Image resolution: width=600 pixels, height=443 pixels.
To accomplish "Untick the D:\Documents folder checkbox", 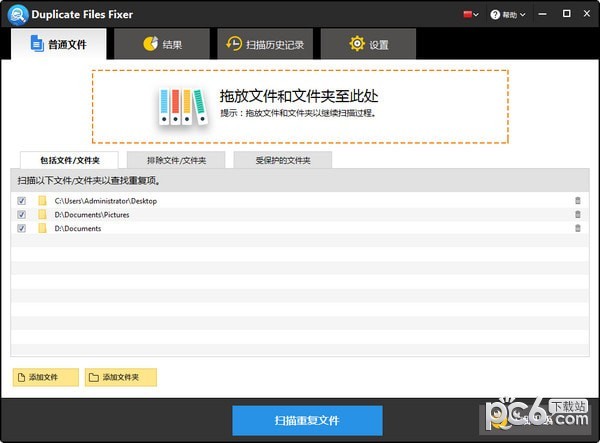I will [22, 228].
